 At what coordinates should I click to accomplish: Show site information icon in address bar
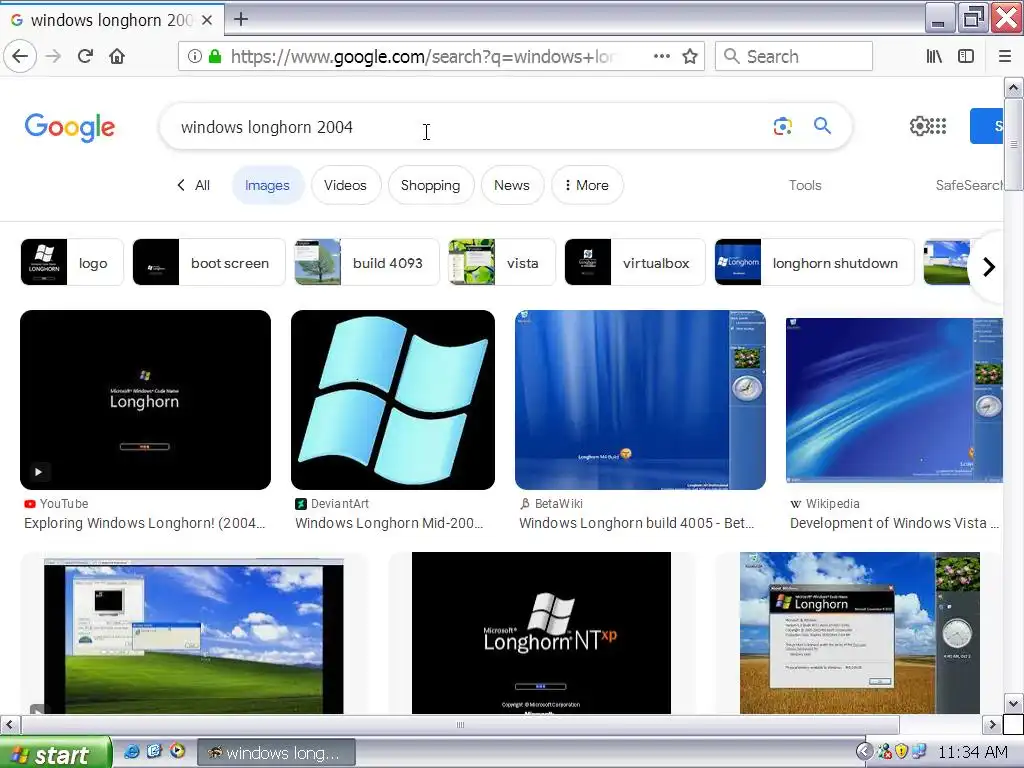coord(195,56)
